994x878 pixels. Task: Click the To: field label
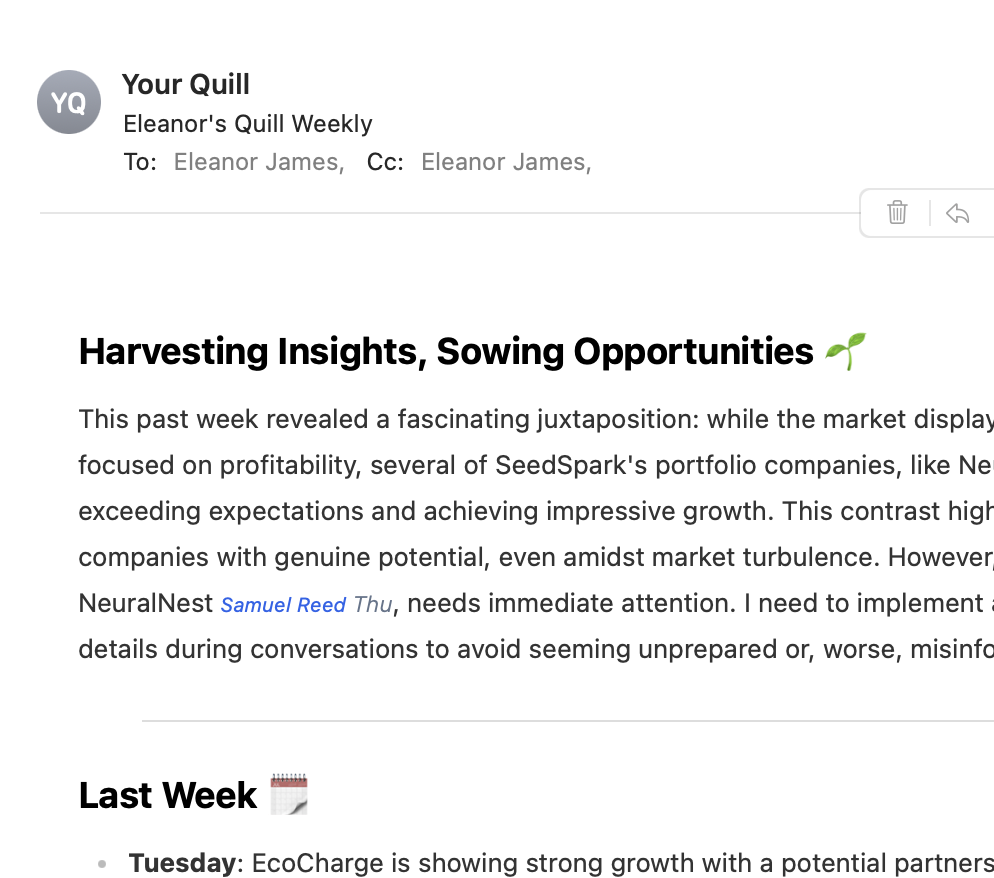coord(140,162)
